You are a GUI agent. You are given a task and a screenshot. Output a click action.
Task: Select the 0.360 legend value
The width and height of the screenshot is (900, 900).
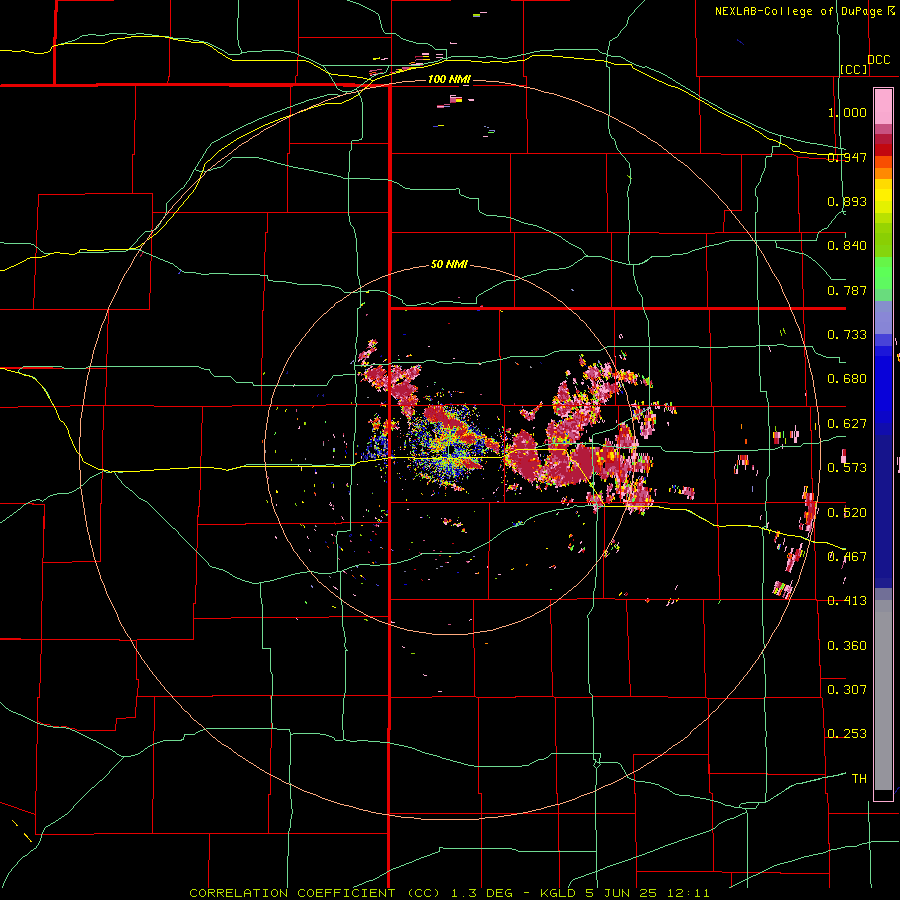[x=847, y=646]
